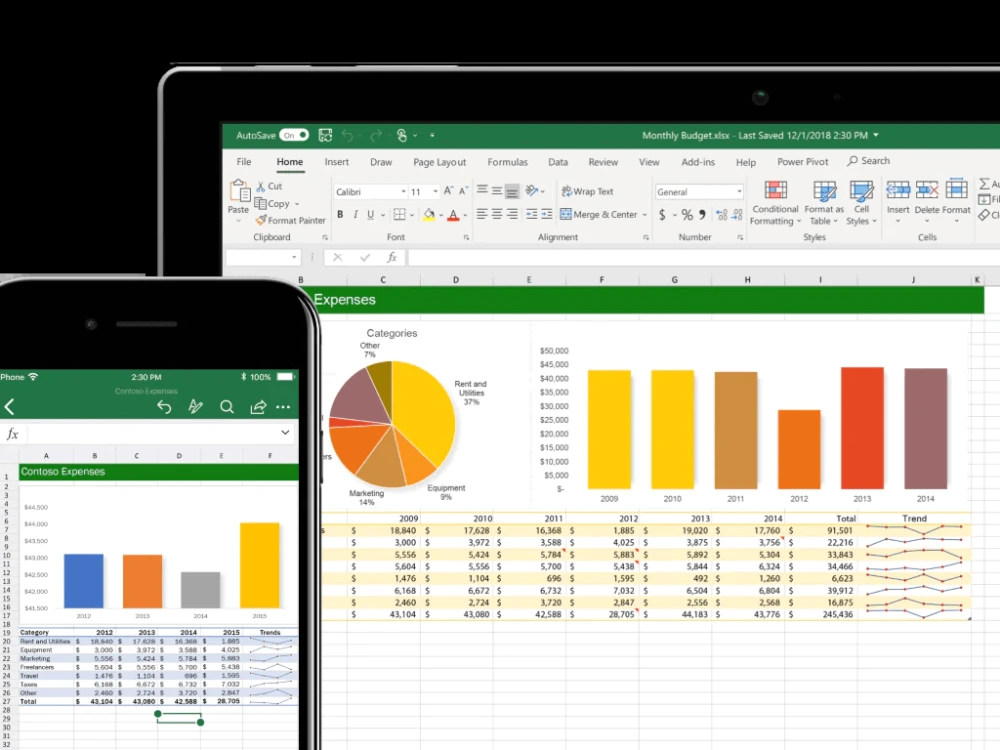Click the Insert Function fx icon

pyautogui.click(x=392, y=257)
